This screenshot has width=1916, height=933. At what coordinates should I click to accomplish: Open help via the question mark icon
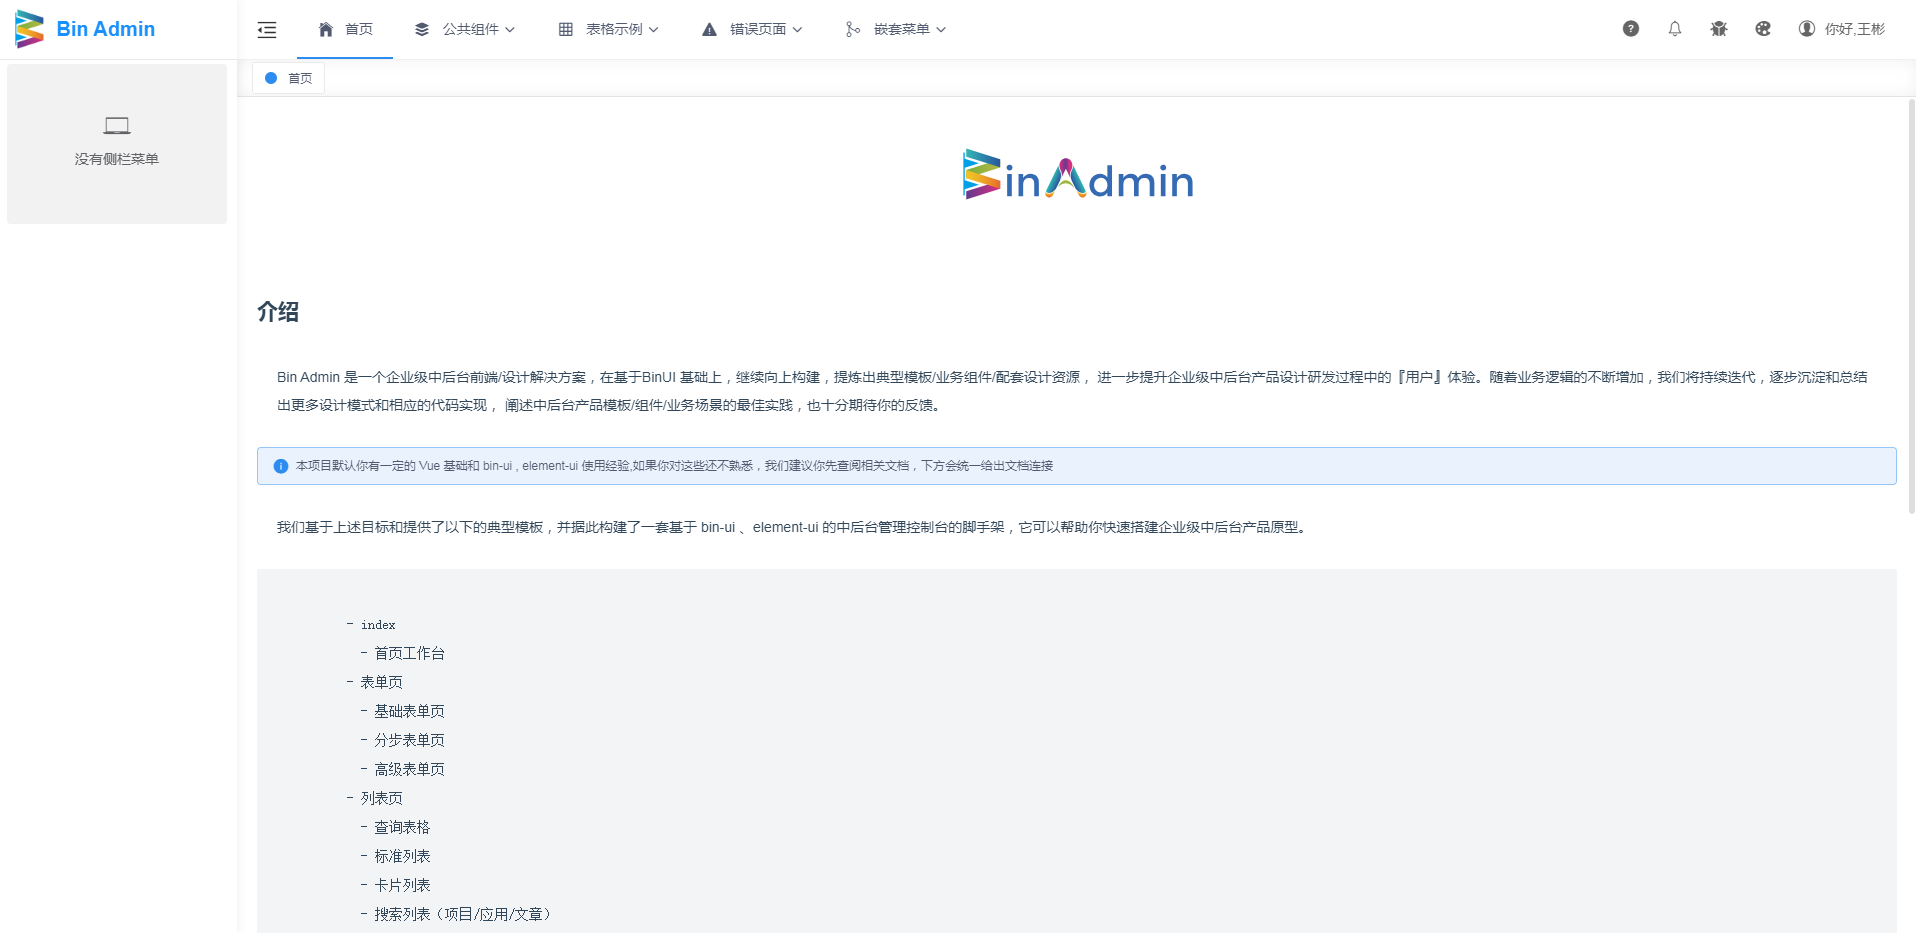pos(1631,29)
